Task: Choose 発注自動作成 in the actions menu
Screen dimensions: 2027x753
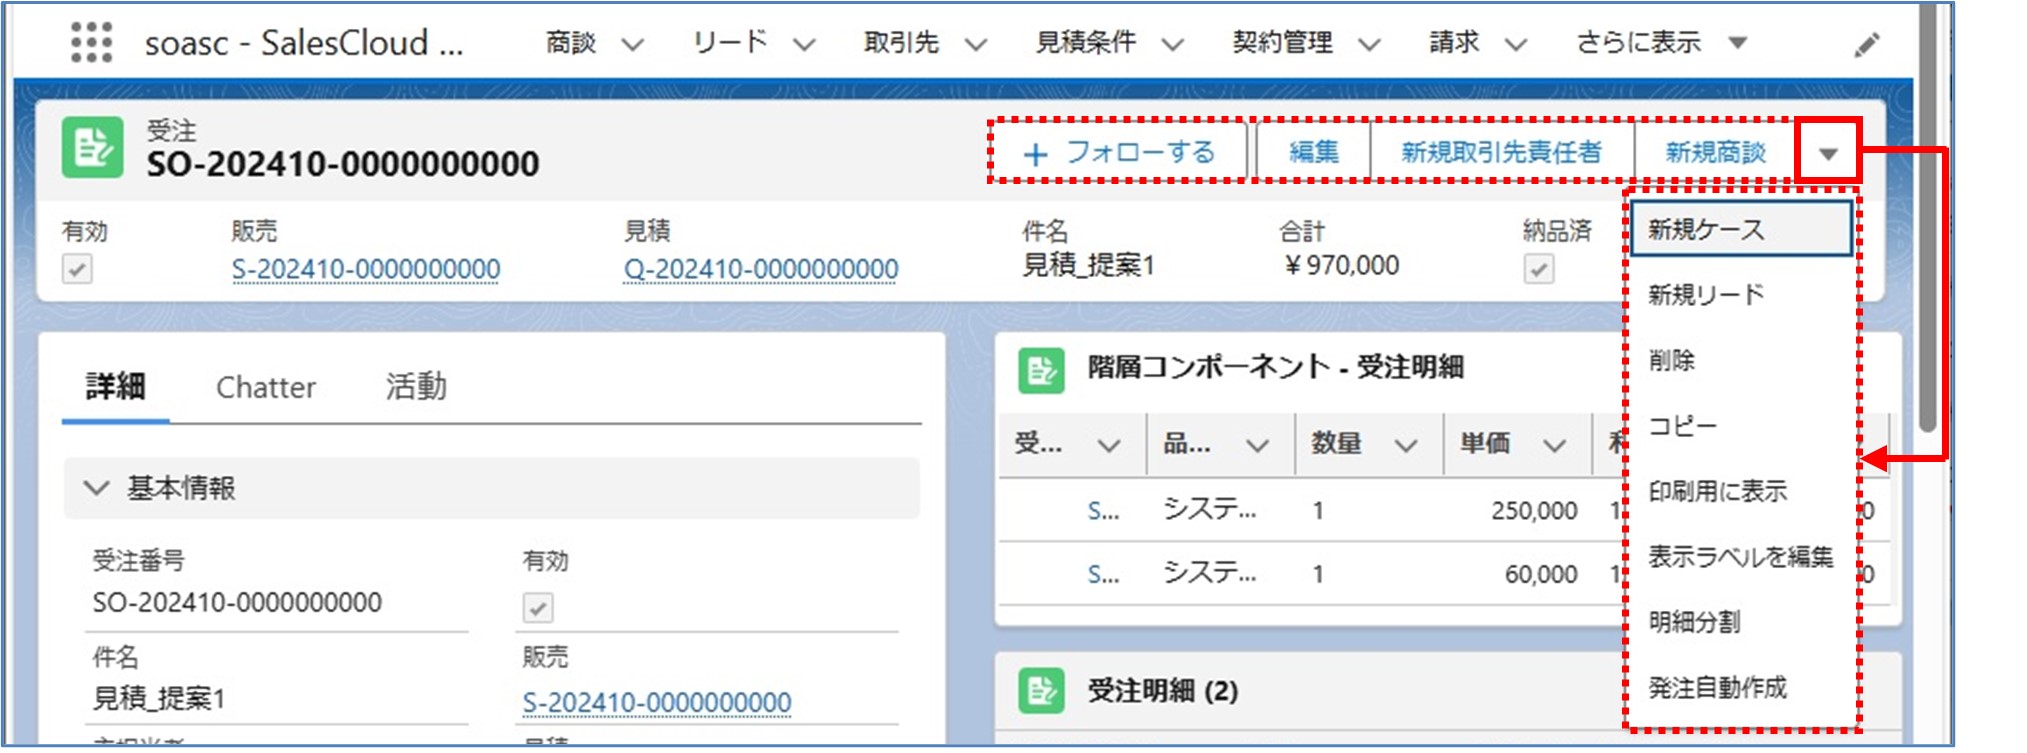Action: tap(1741, 688)
